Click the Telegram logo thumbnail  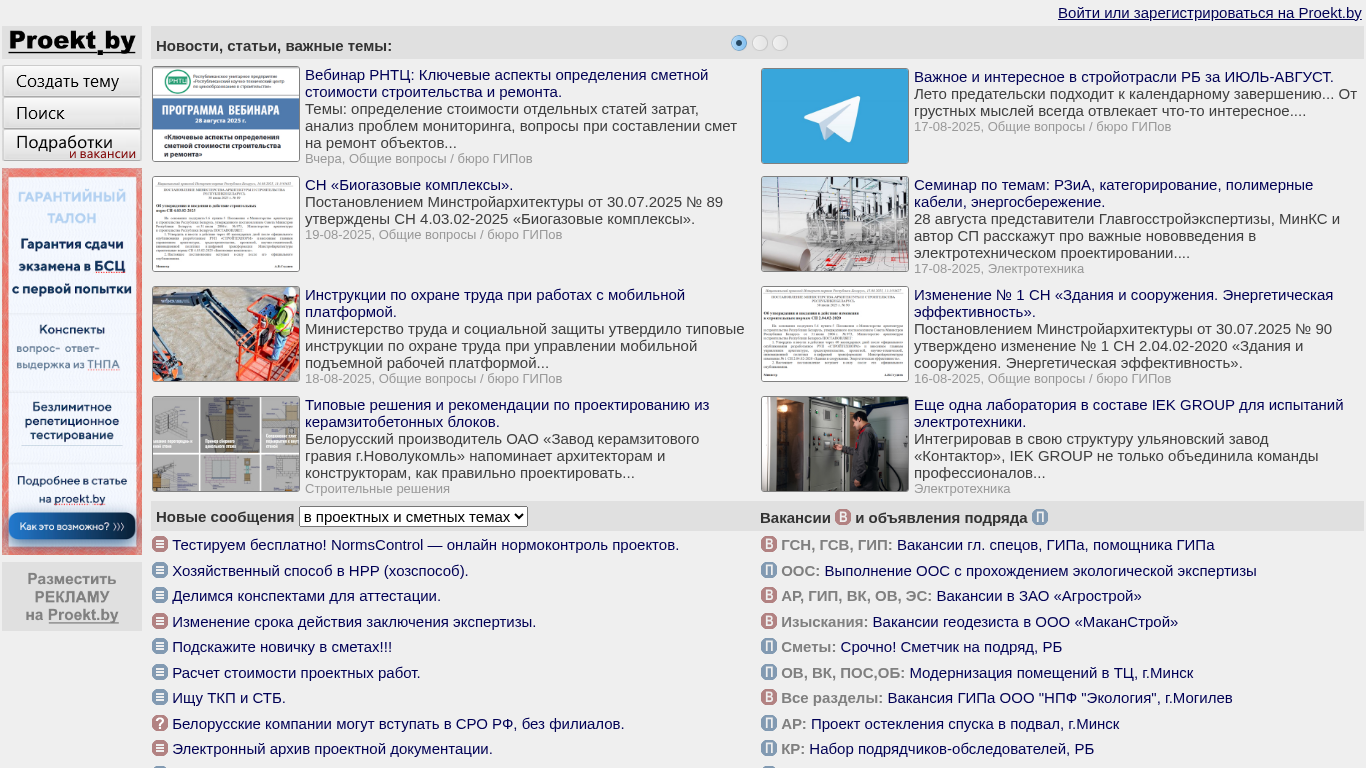click(x=835, y=116)
